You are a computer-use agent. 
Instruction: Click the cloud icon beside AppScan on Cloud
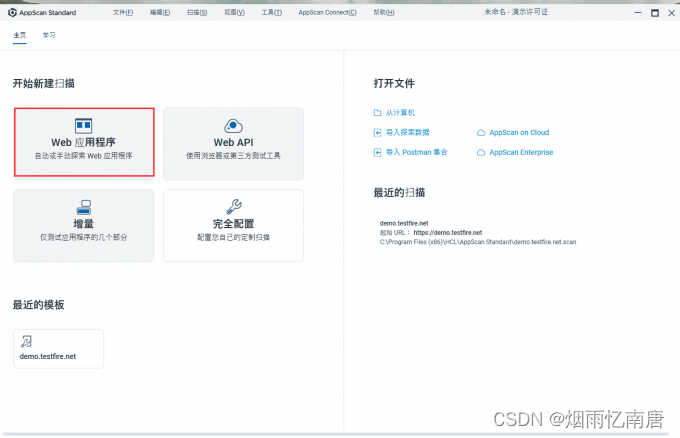point(481,133)
